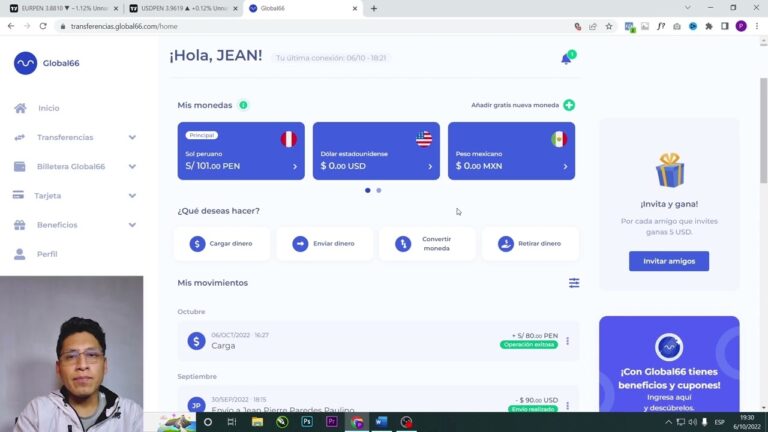Open the Chrome profile avatar

click(x=741, y=26)
